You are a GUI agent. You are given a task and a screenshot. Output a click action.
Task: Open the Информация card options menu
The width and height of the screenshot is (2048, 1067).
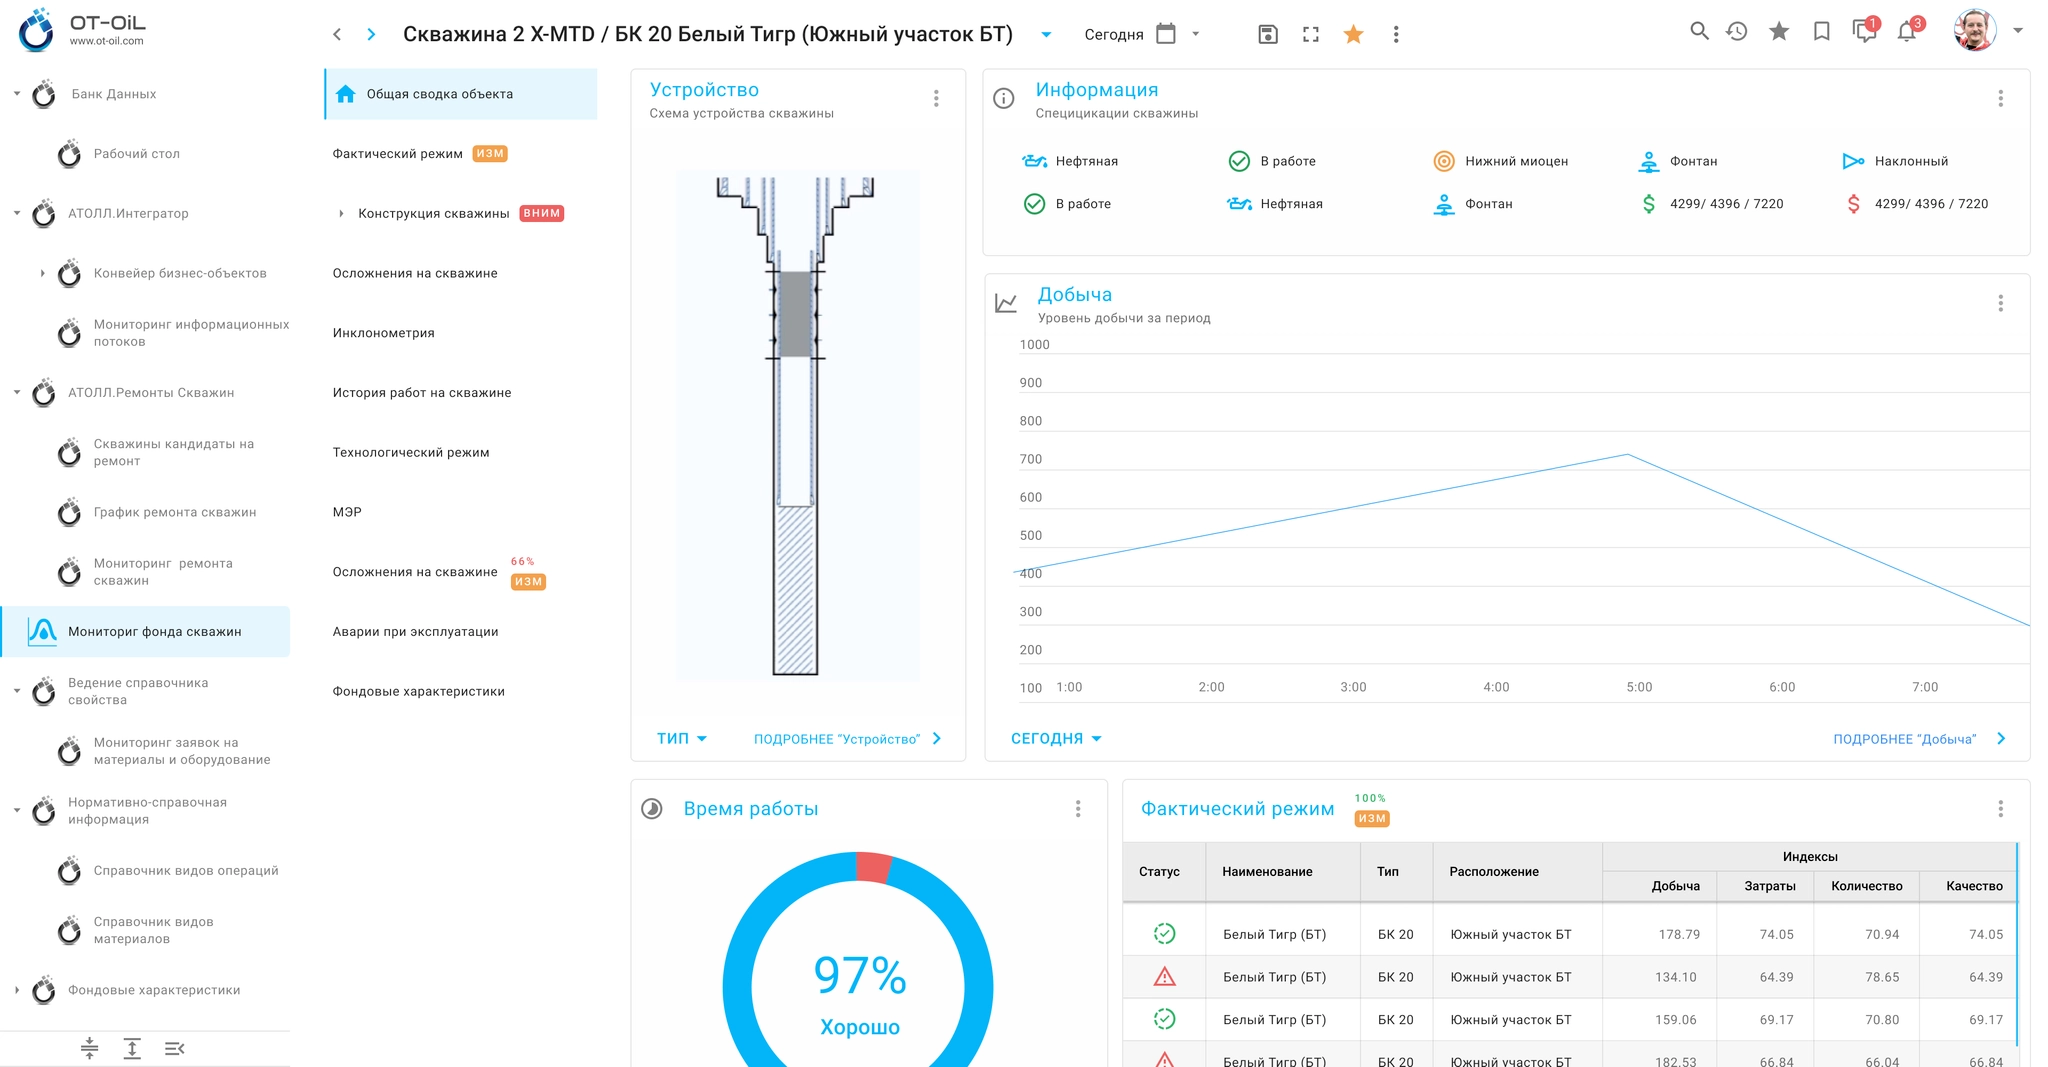(2000, 98)
